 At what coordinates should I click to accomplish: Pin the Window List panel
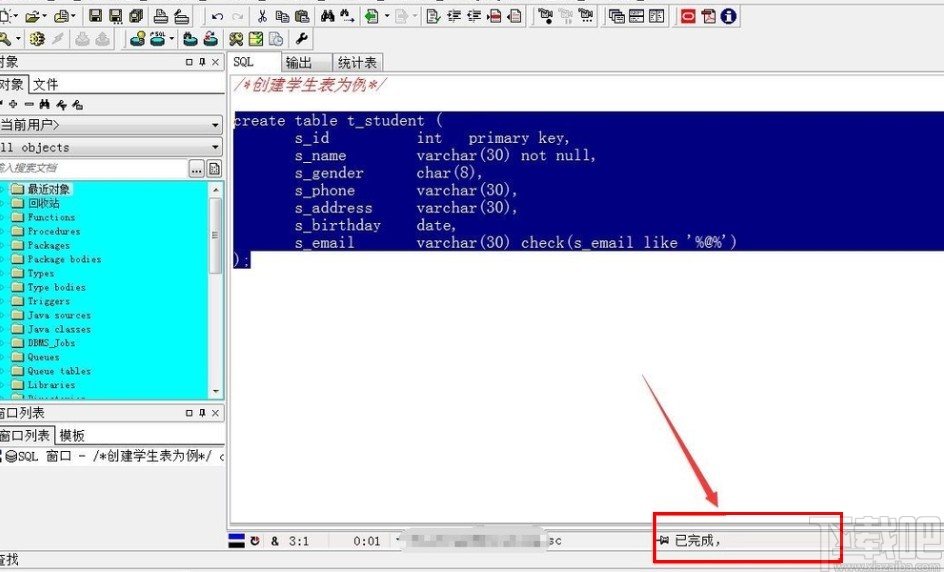click(202, 412)
